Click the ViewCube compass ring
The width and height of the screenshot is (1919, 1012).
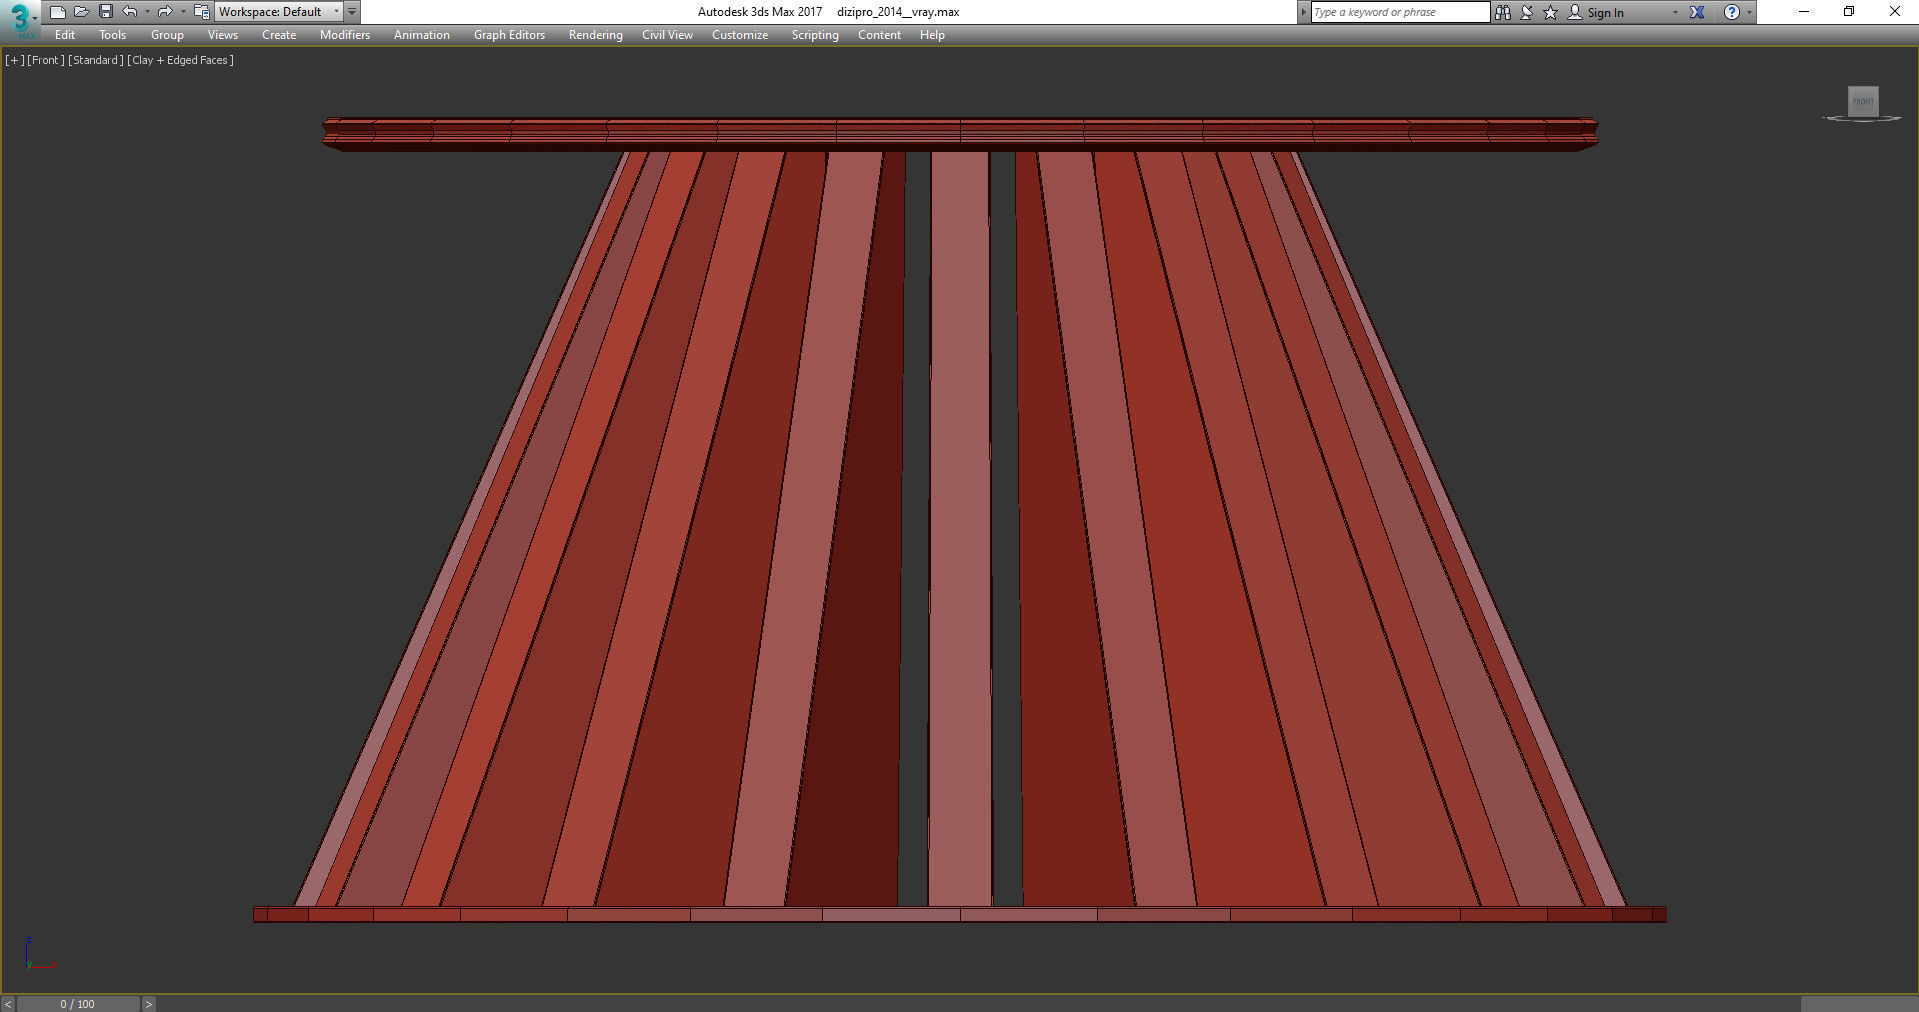click(1862, 119)
